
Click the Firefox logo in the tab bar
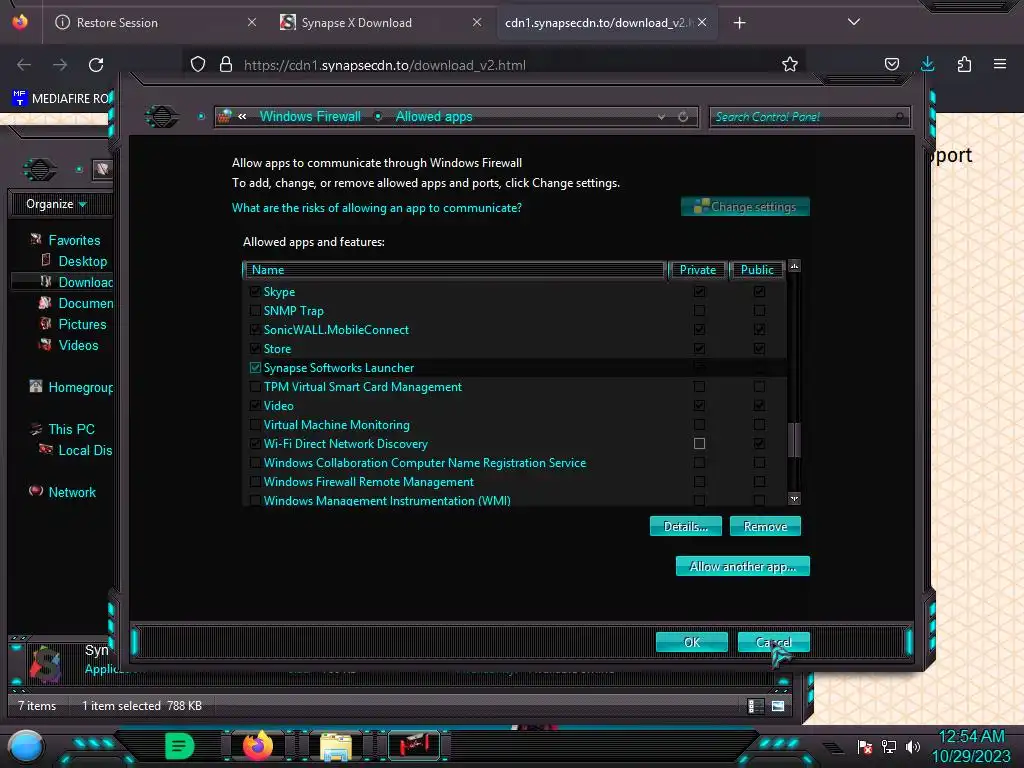click(x=20, y=22)
